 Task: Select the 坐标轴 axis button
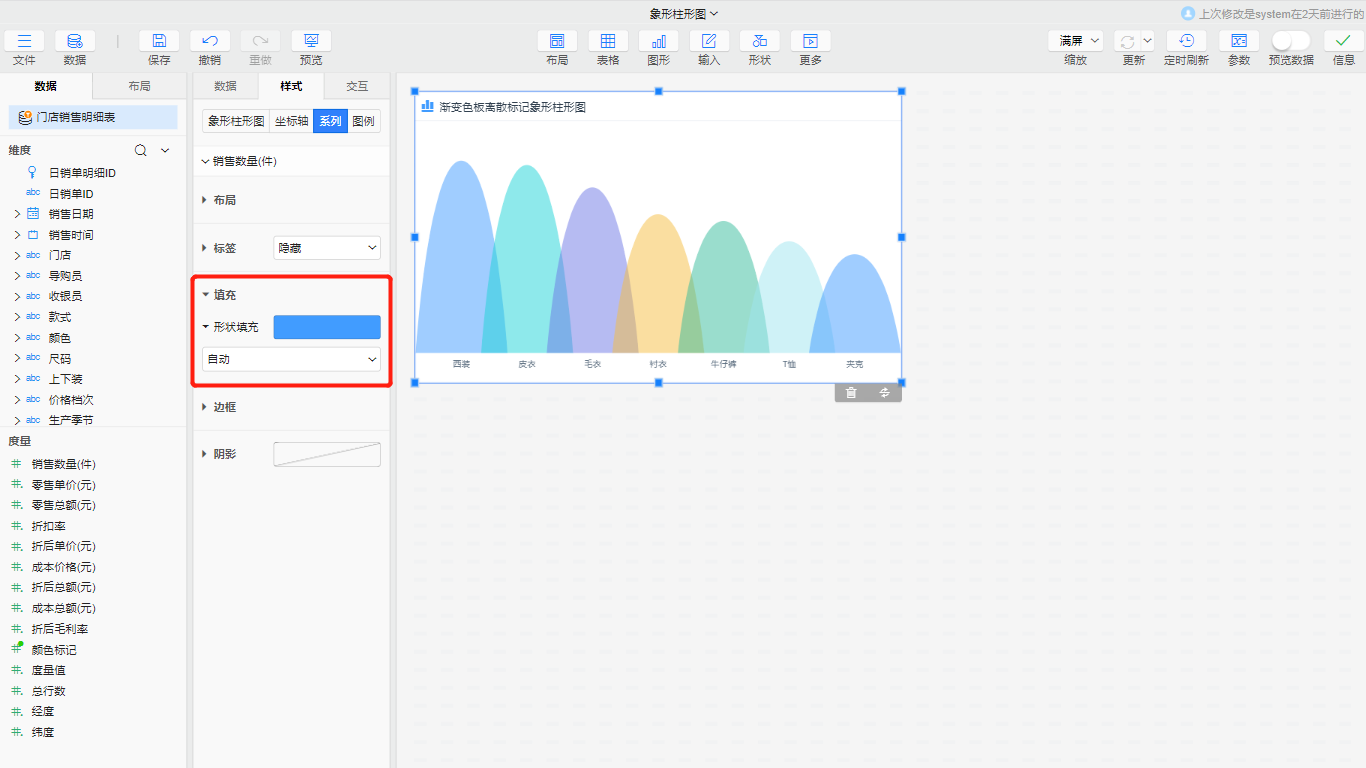tap(291, 122)
